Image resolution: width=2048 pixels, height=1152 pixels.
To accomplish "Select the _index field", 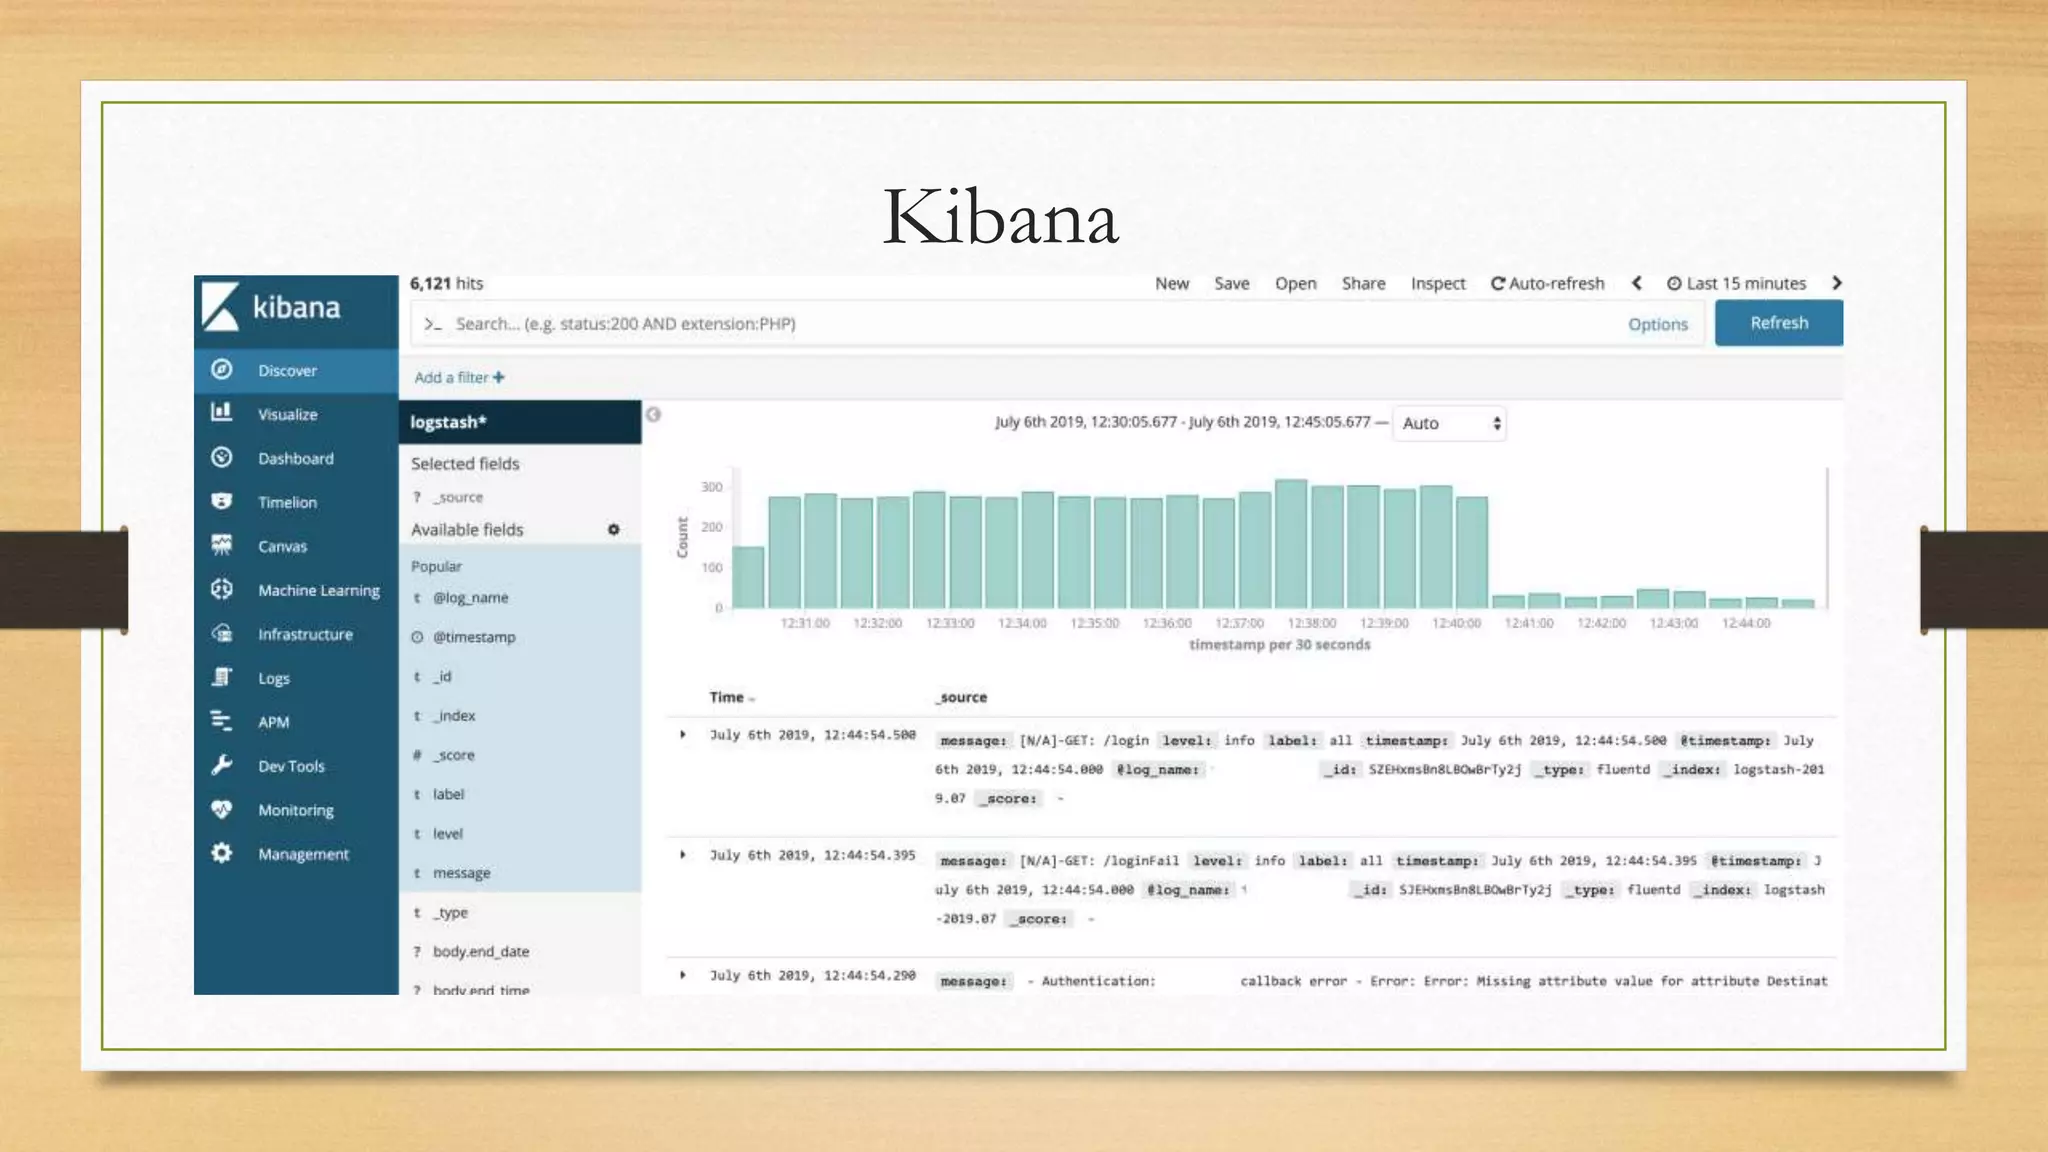I will (454, 716).
